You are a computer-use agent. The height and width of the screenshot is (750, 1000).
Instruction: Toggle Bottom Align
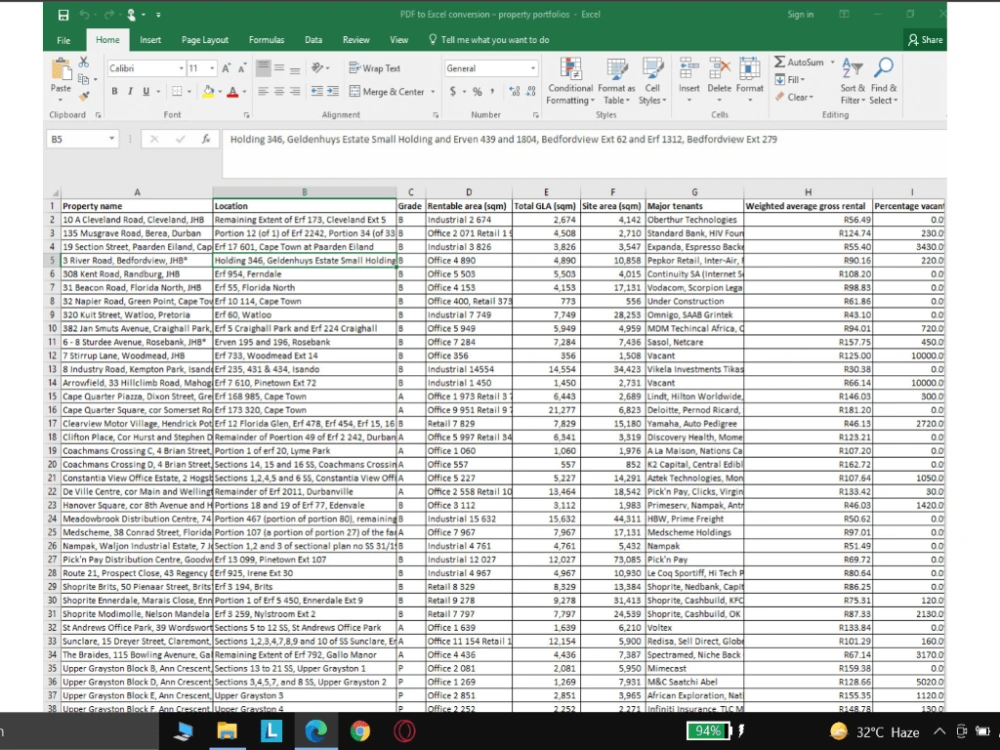point(295,68)
